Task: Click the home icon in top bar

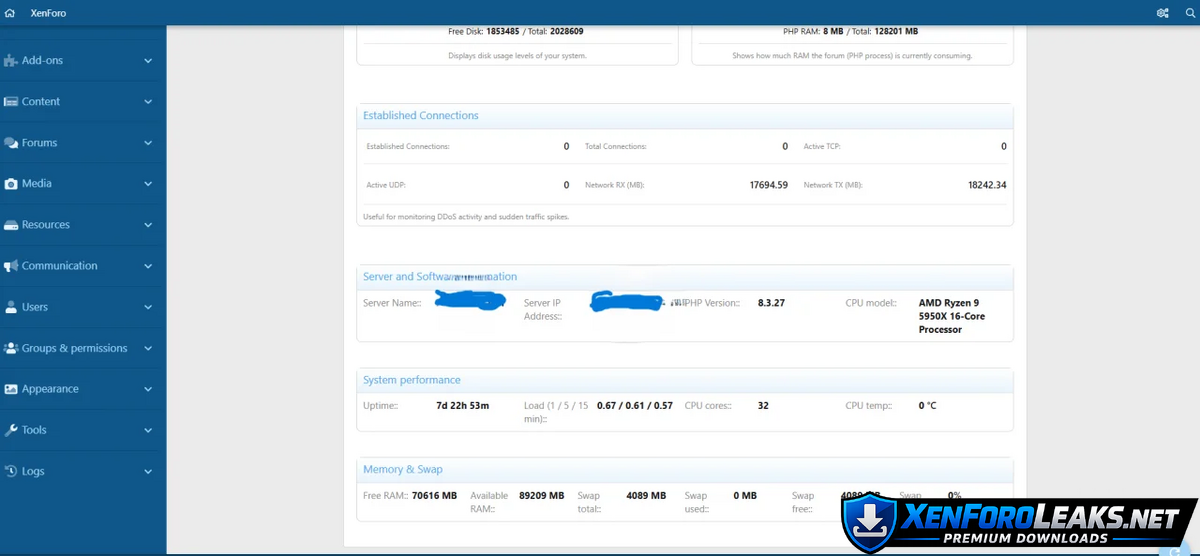Action: 10,13
